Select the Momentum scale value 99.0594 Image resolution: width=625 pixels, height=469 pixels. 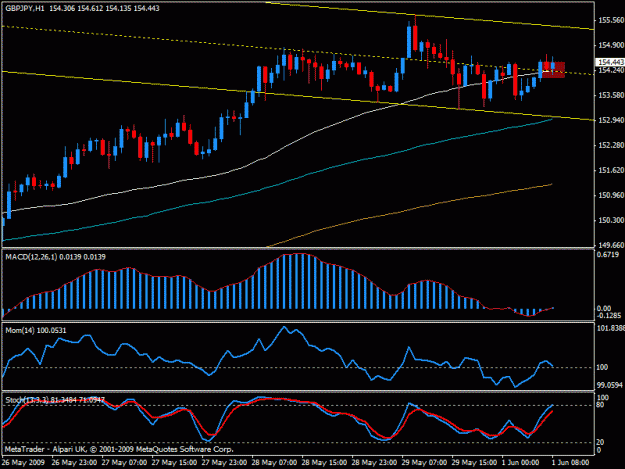point(609,385)
